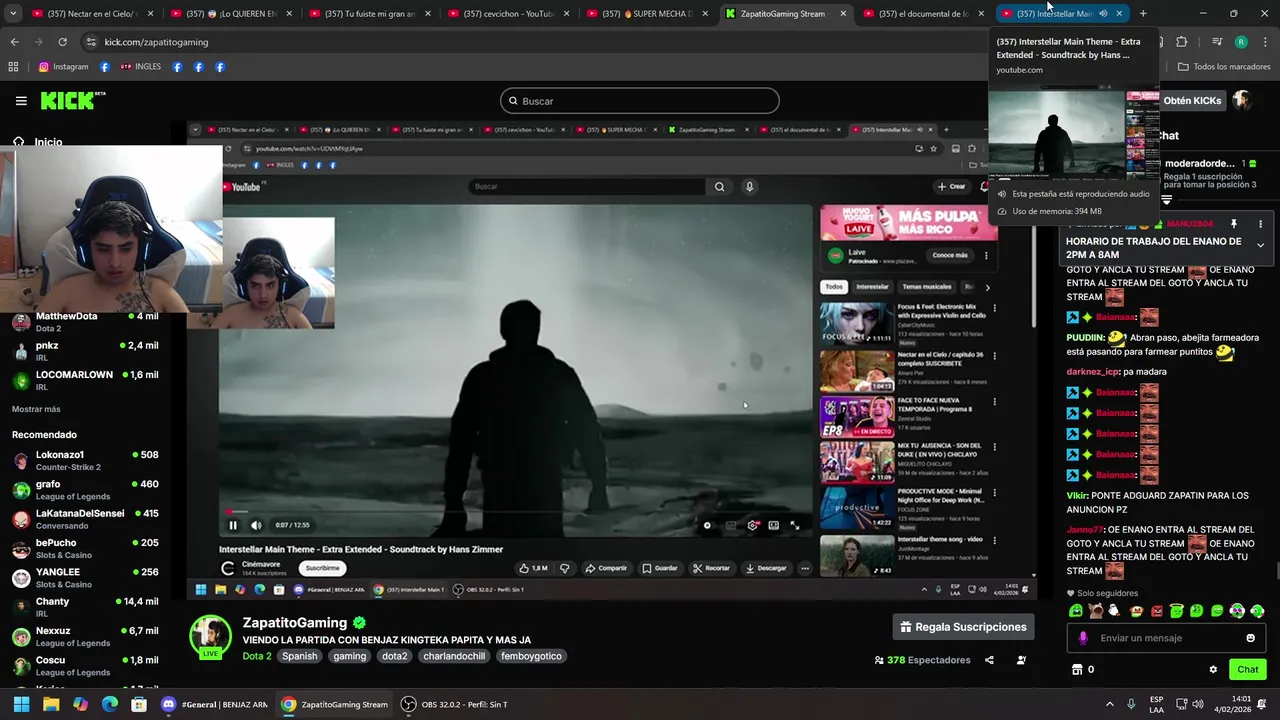Open the Spanish tag
The width and height of the screenshot is (1280, 720).
[299, 656]
